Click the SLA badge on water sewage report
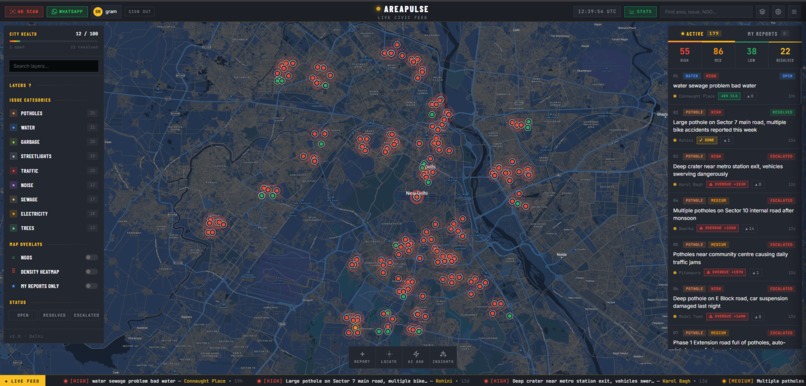806x386 pixels. click(729, 96)
